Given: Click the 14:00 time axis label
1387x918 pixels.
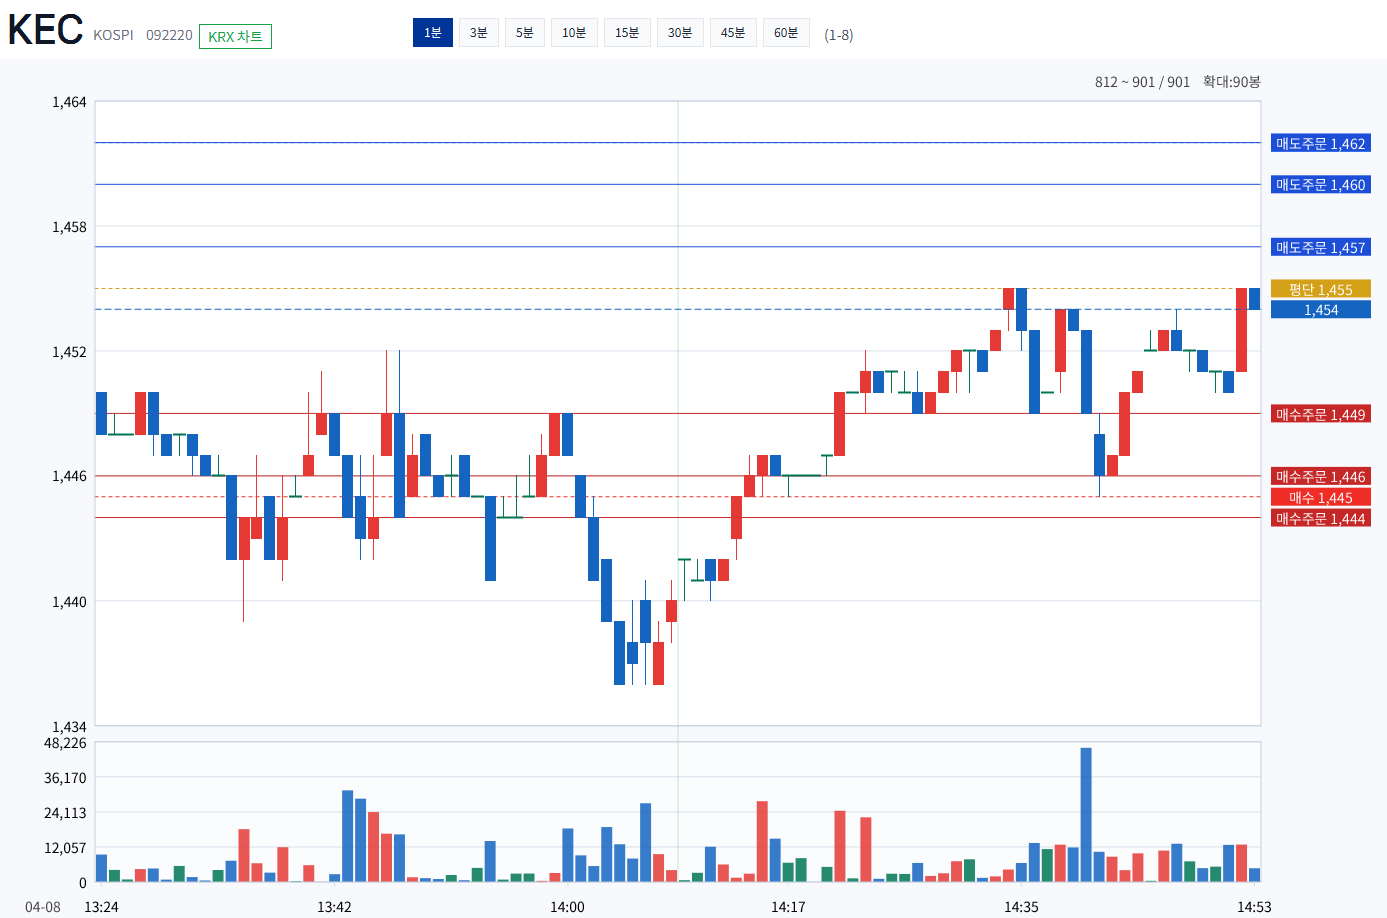Looking at the screenshot, I should coord(567,907).
